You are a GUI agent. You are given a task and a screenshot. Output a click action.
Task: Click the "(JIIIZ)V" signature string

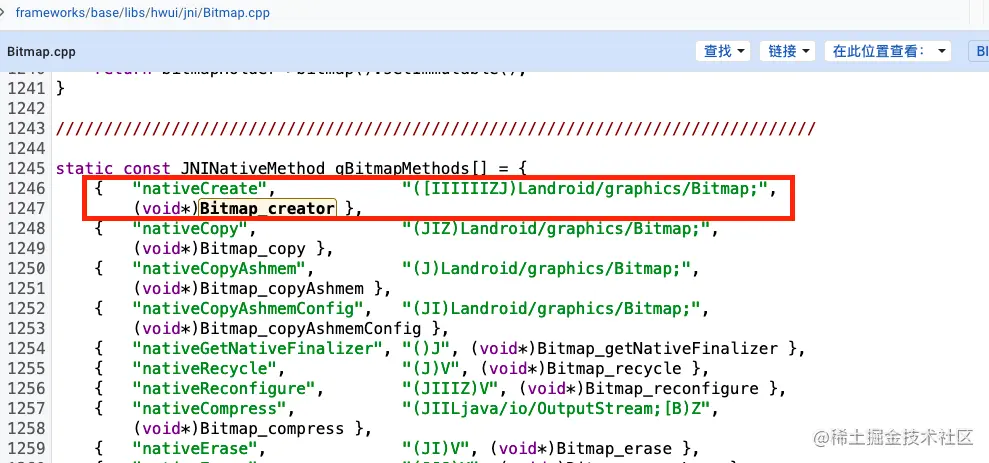coord(451,389)
